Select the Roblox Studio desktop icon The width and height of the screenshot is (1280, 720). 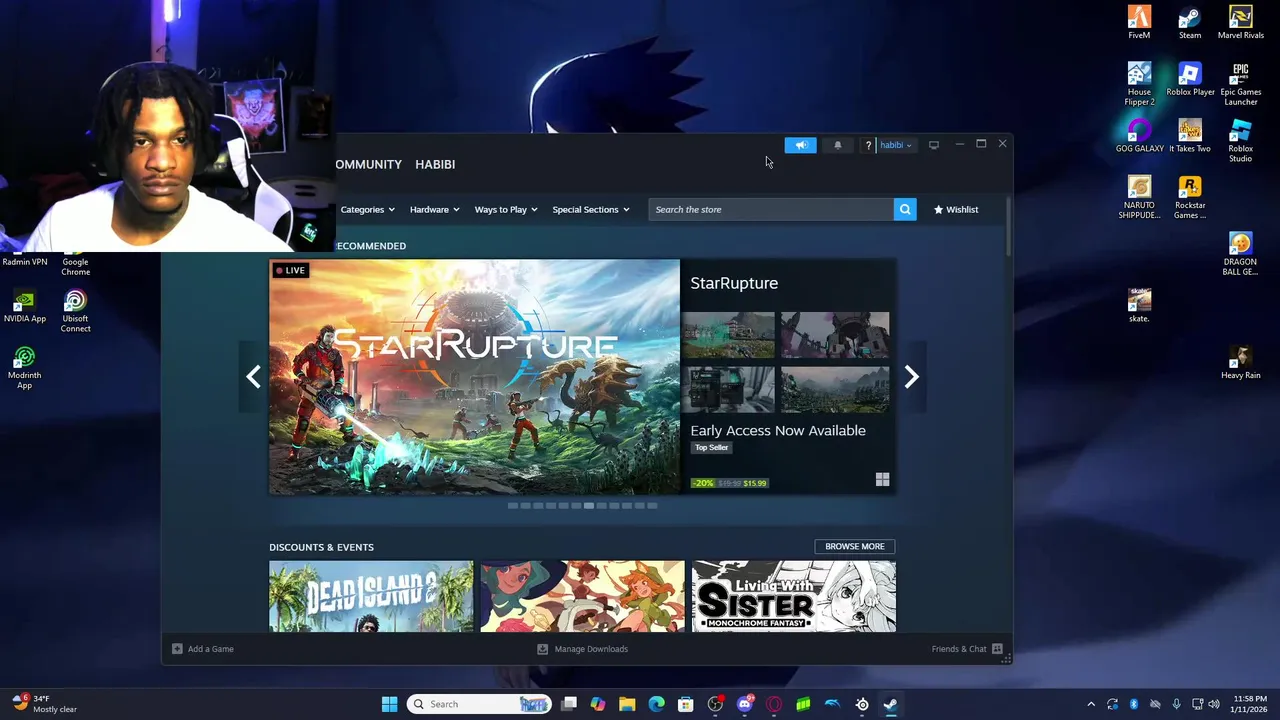pos(1241,141)
